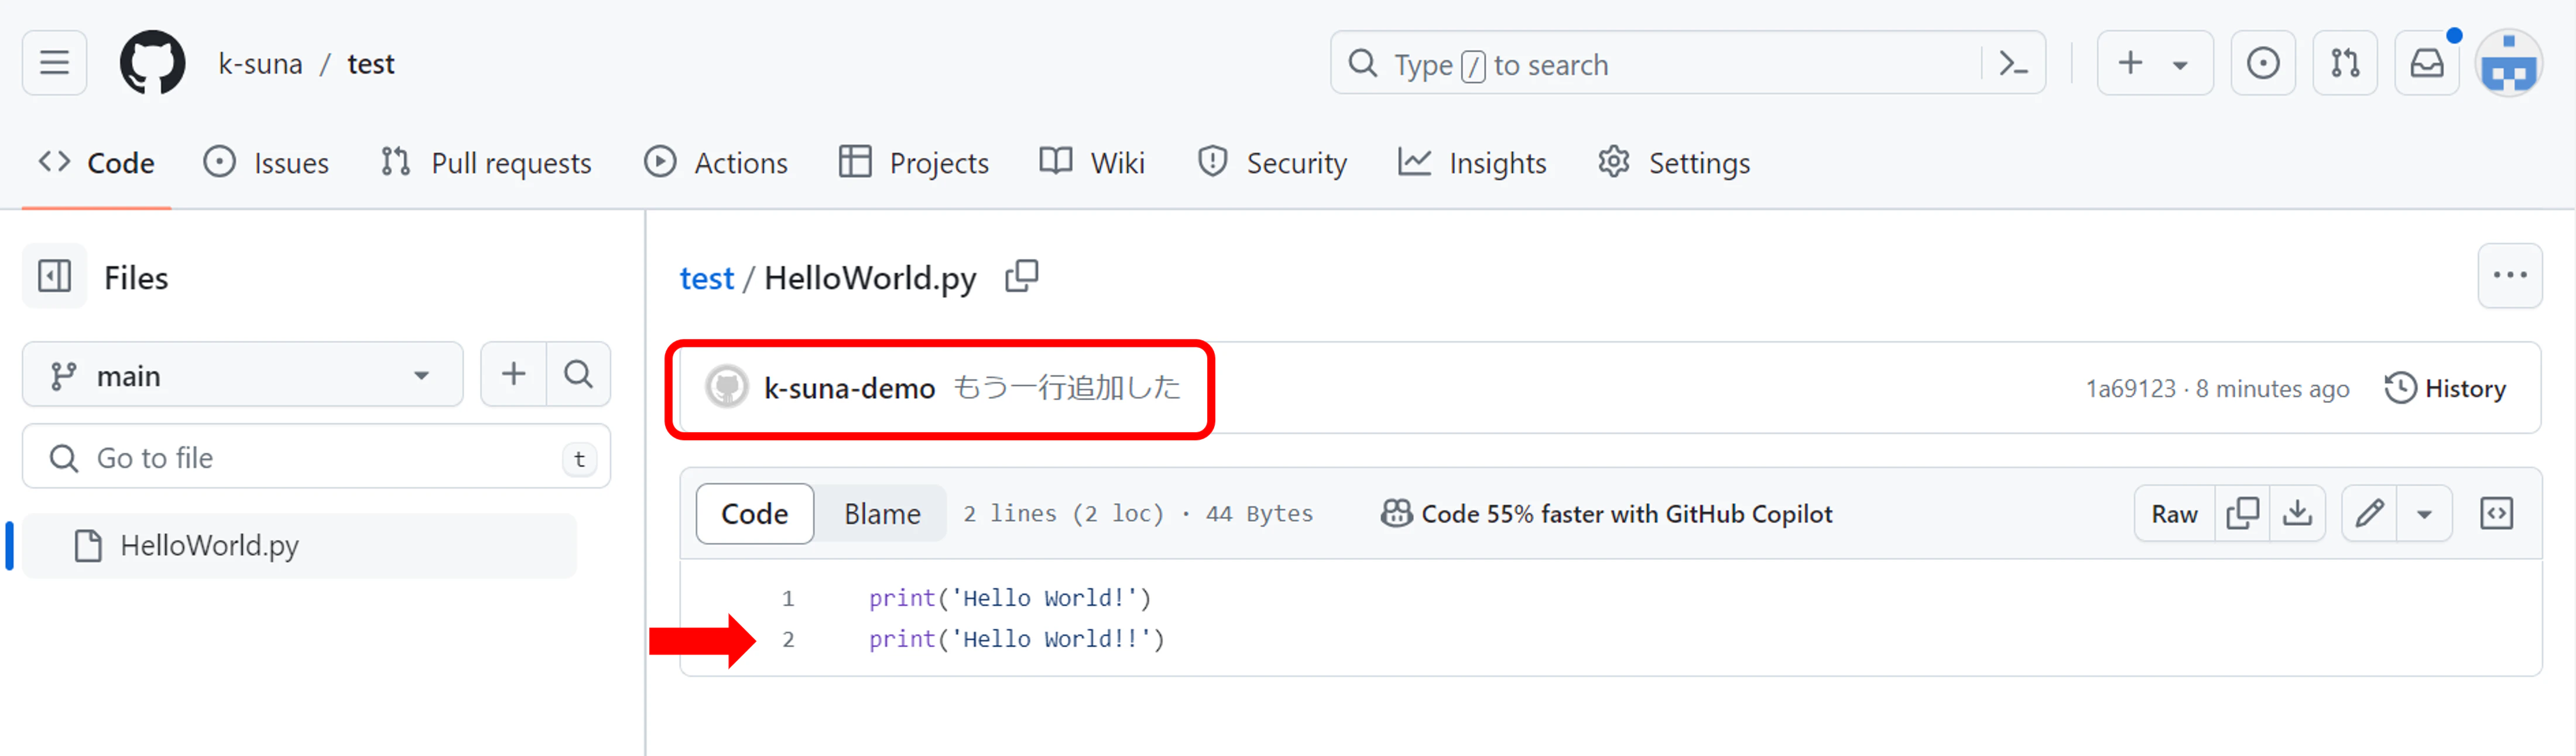The image size is (2576, 756).
Task: Open the notifications inbox
Action: 2427,63
